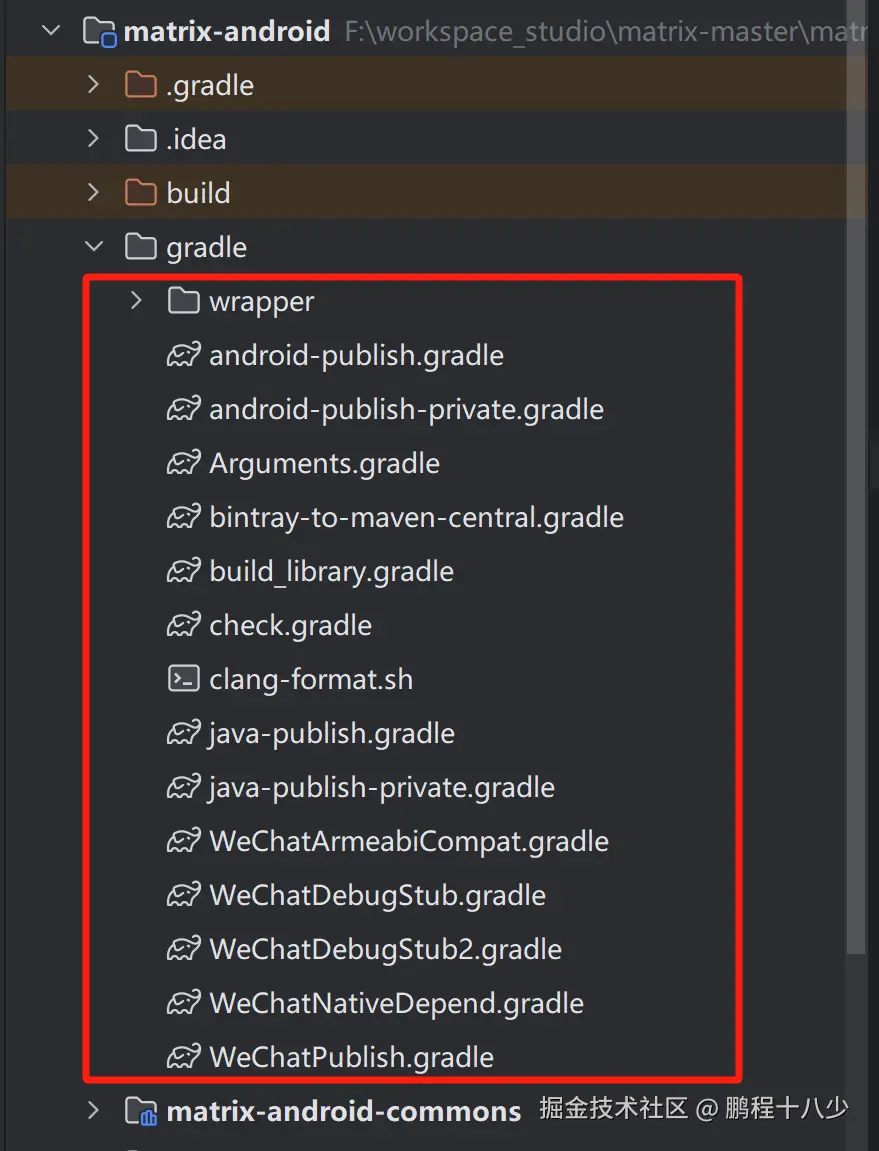The image size is (879, 1151).
Task: Expand the .idea folder chevron
Action: point(94,139)
